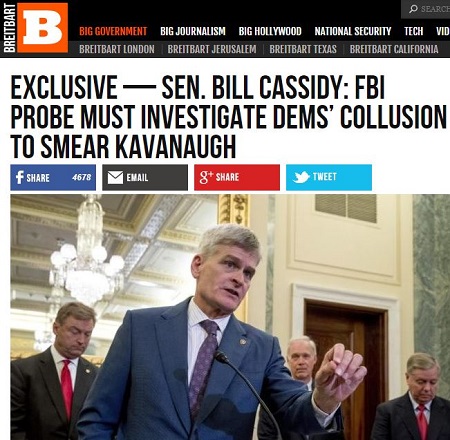The image size is (450, 440).
Task: Visit Breitbart London edition
Action: (117, 49)
